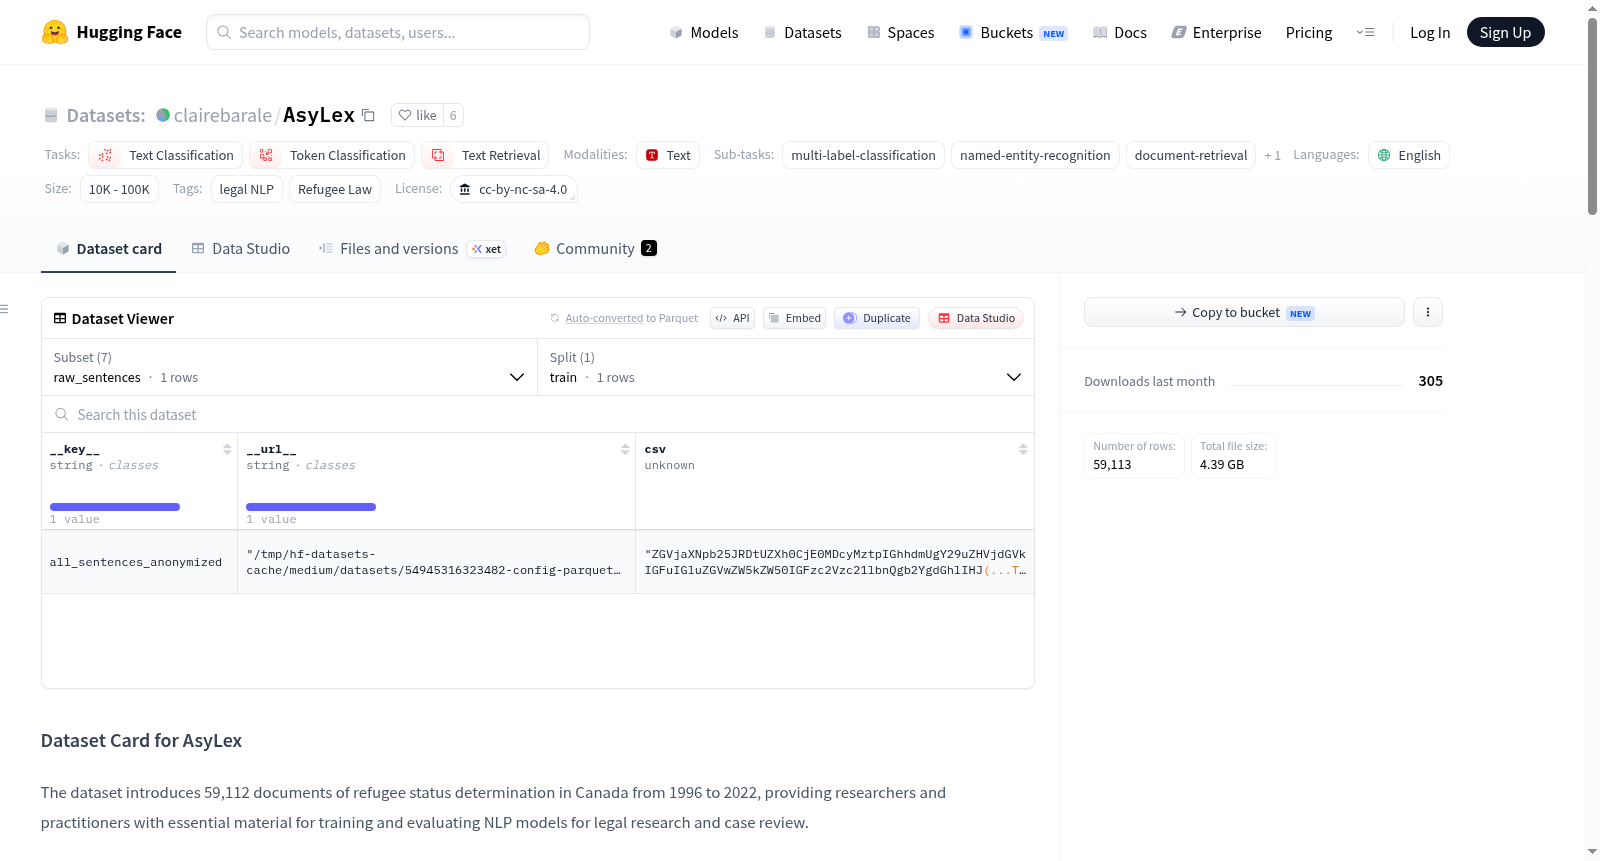Expand the Subset dropdown raw_sentences

tap(290, 367)
